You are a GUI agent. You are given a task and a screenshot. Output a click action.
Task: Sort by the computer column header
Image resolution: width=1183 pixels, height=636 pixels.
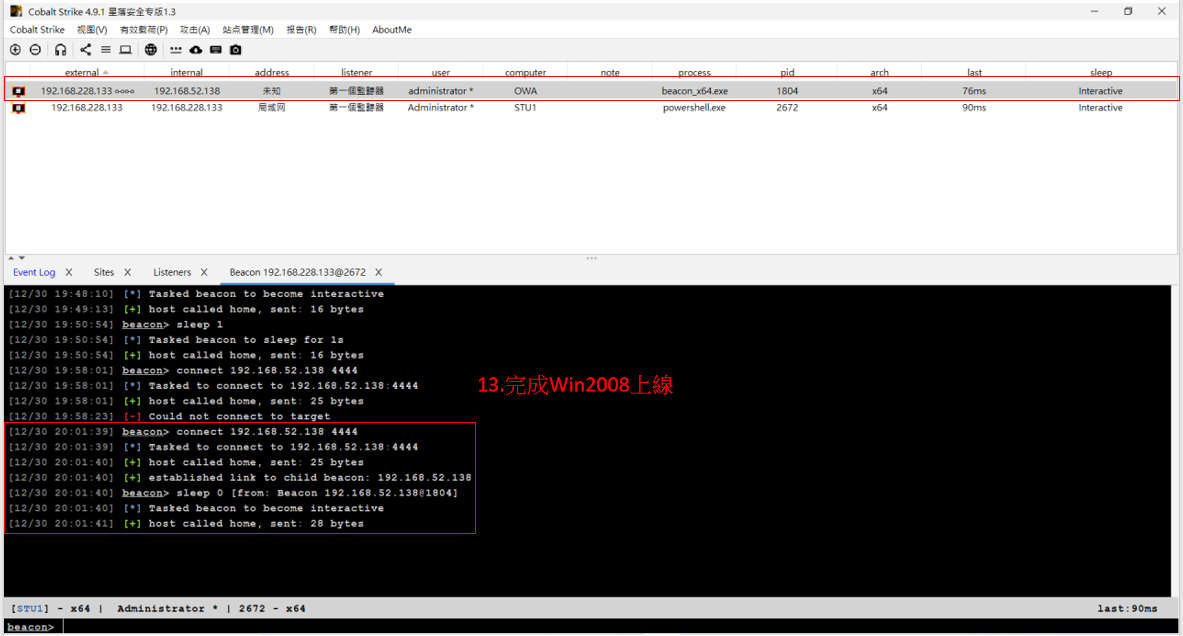525,72
